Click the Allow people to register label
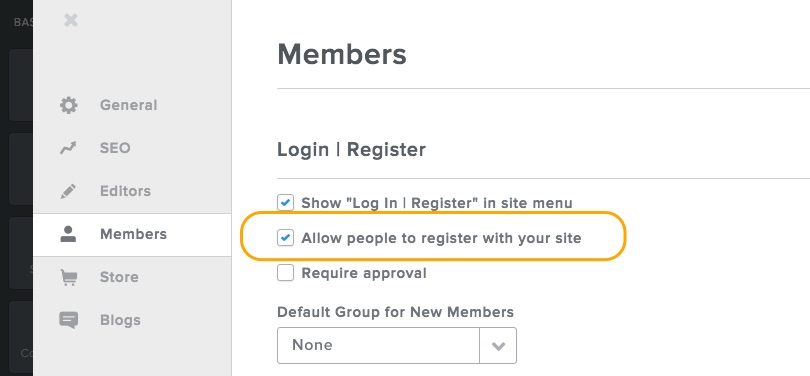810x376 pixels. coord(441,238)
